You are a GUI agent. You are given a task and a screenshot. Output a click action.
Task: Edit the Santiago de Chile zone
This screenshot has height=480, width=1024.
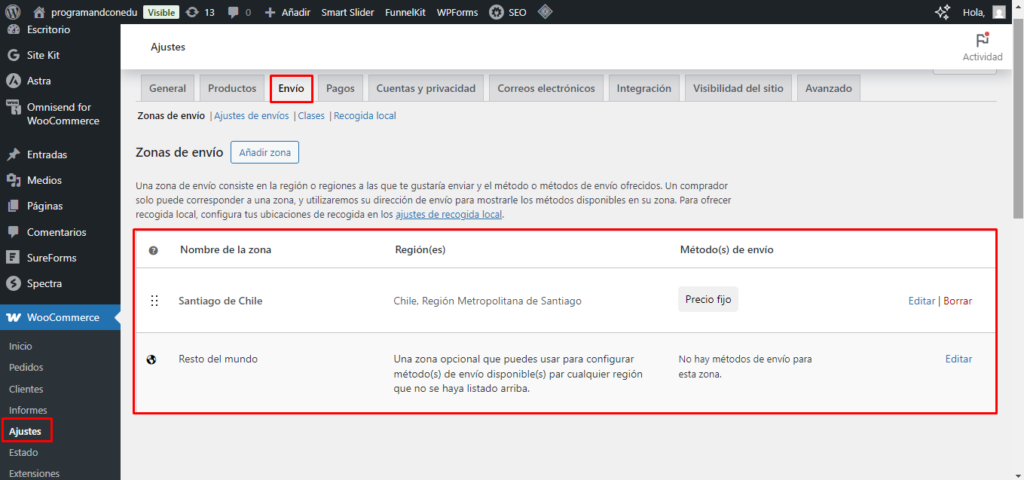point(921,301)
